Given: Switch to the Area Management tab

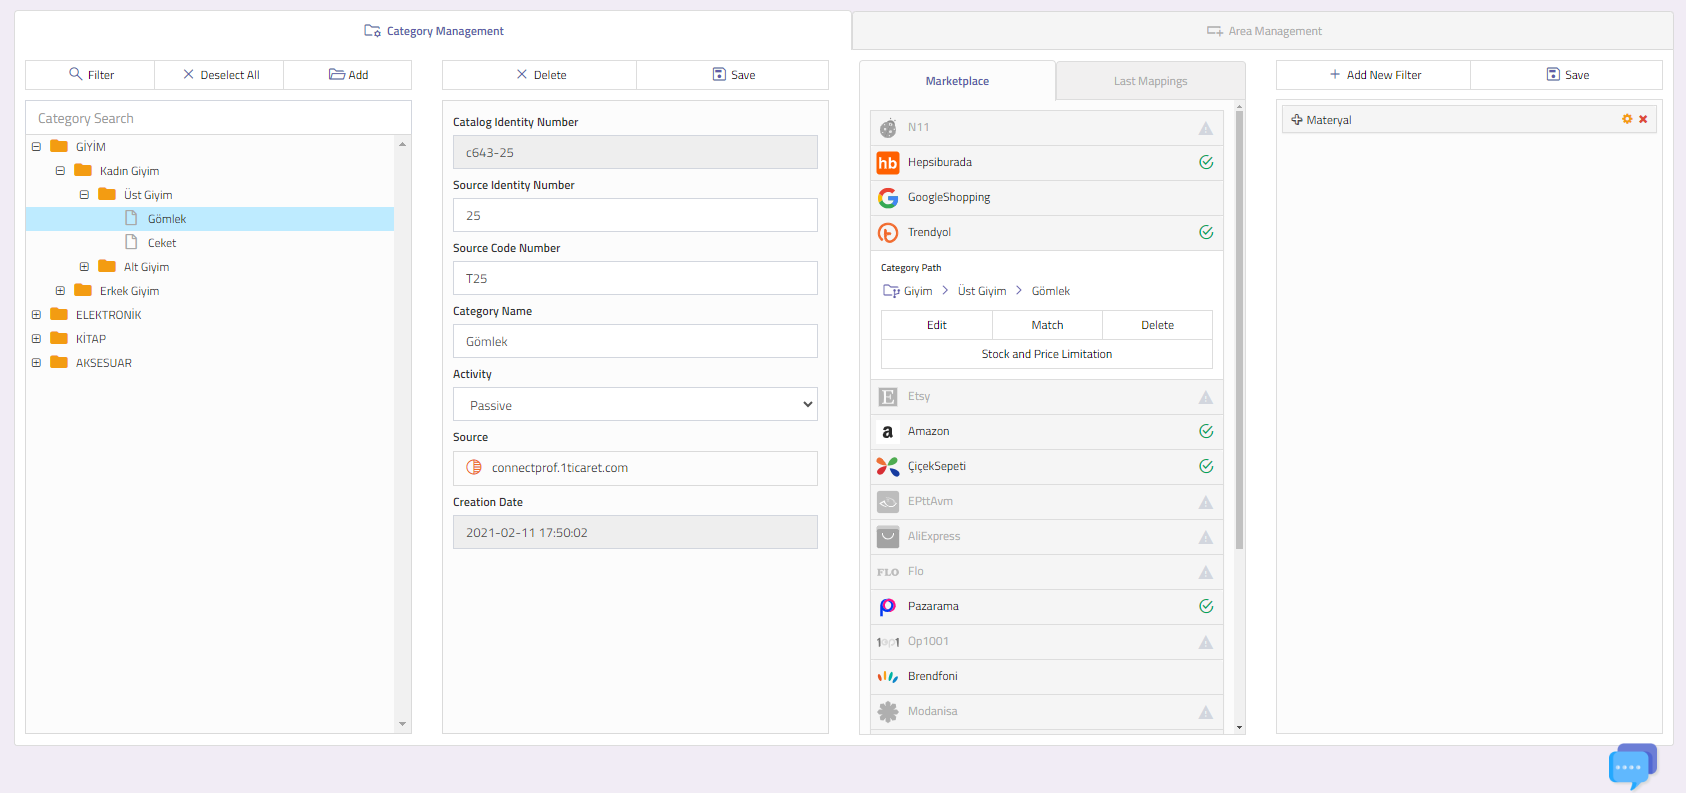Looking at the screenshot, I should [x=1263, y=31].
